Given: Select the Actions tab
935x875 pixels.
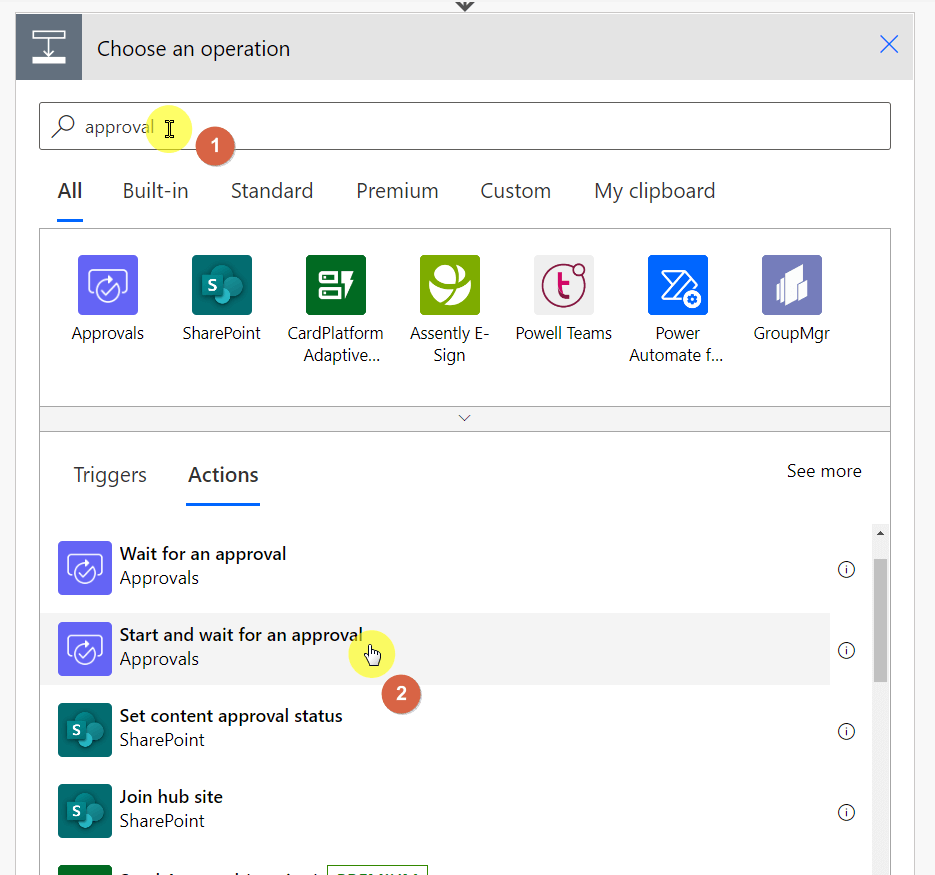Looking at the screenshot, I should point(223,475).
